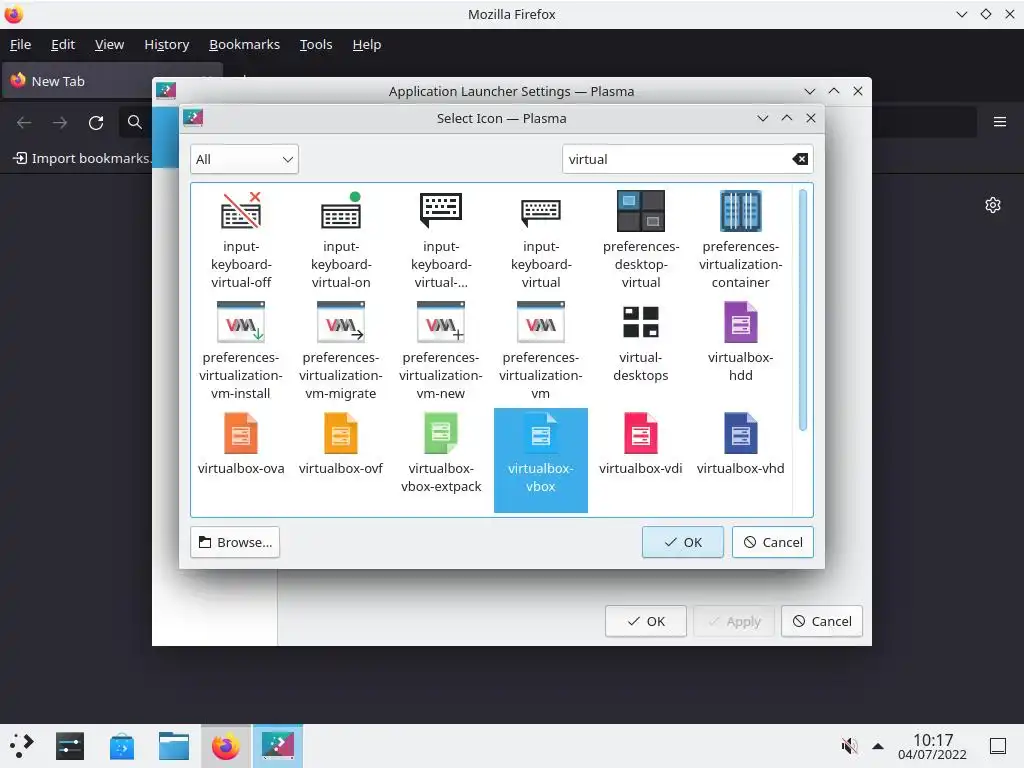
Task: Go forward in Firefox
Action: 60,122
